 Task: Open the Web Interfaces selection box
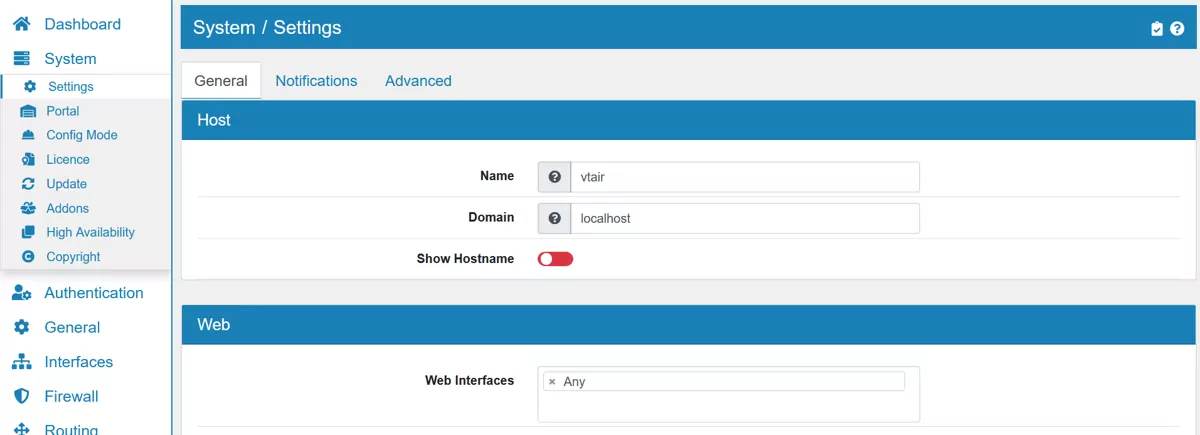point(727,407)
